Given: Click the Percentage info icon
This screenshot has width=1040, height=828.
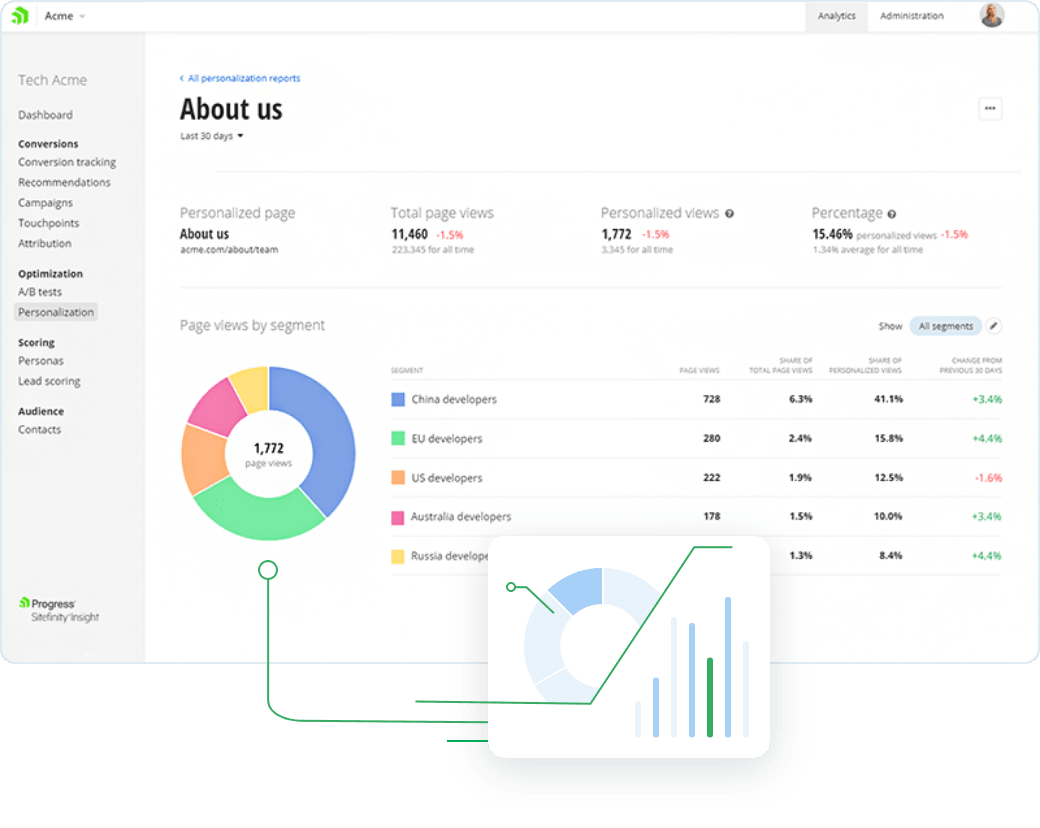Looking at the screenshot, I should (892, 213).
